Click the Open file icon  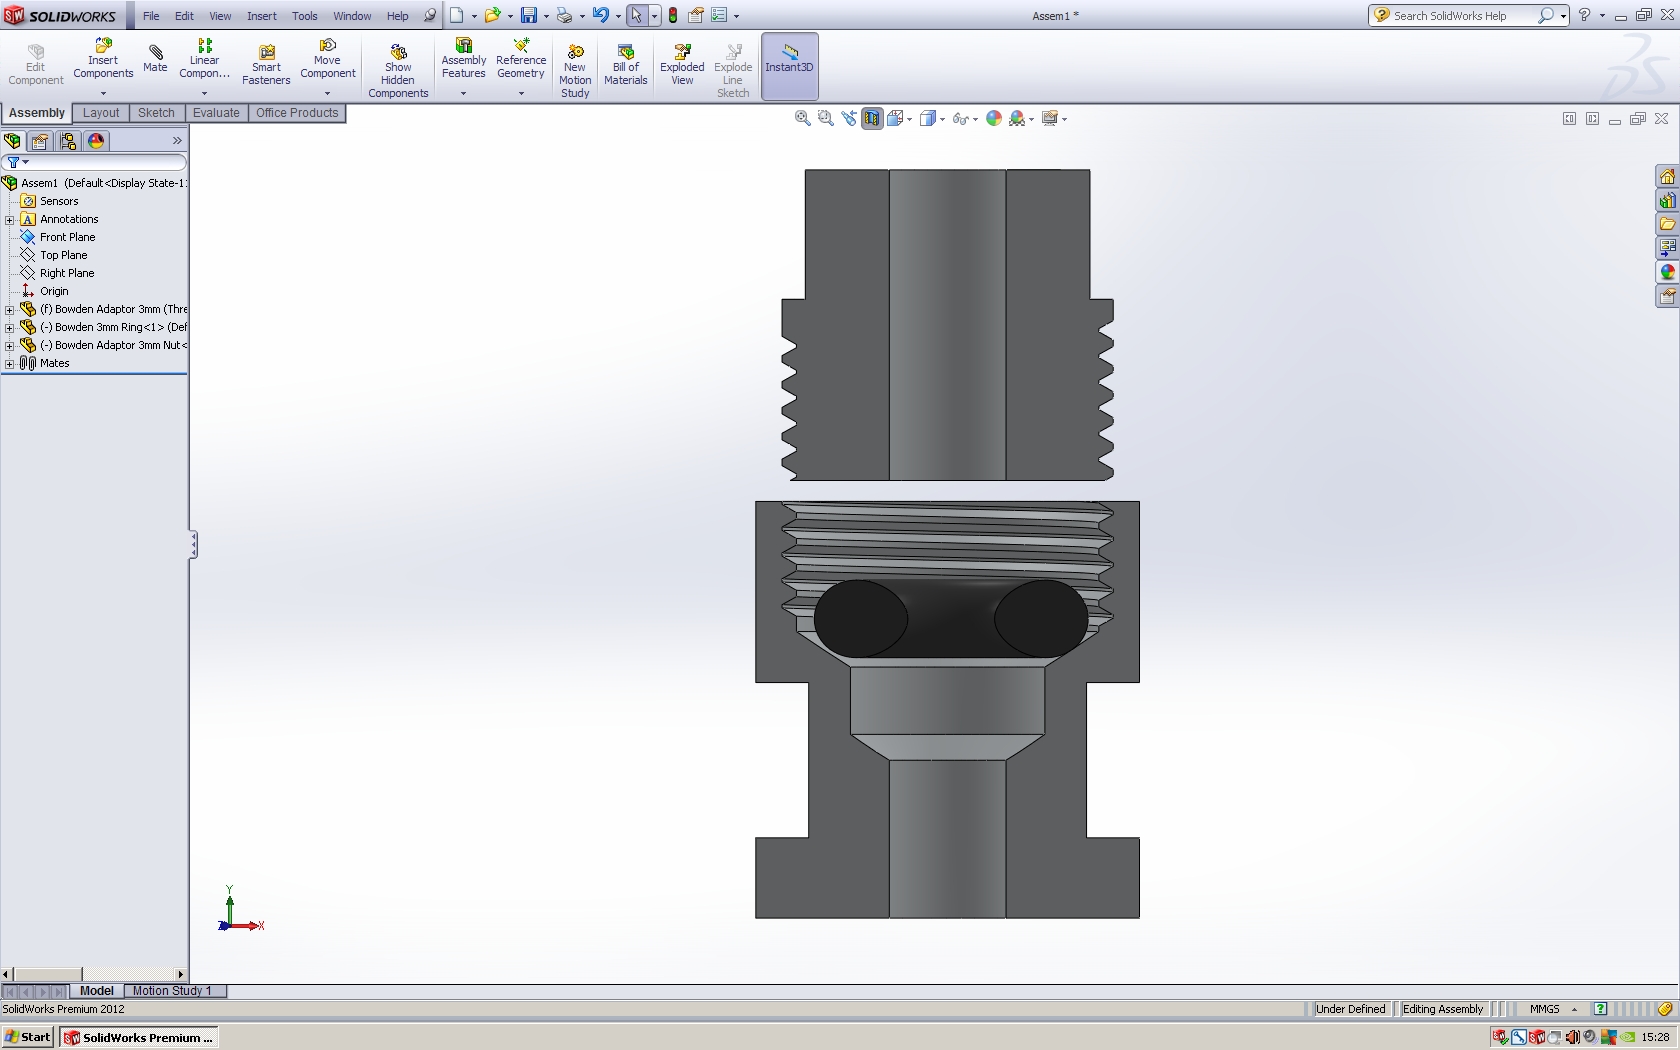[492, 15]
